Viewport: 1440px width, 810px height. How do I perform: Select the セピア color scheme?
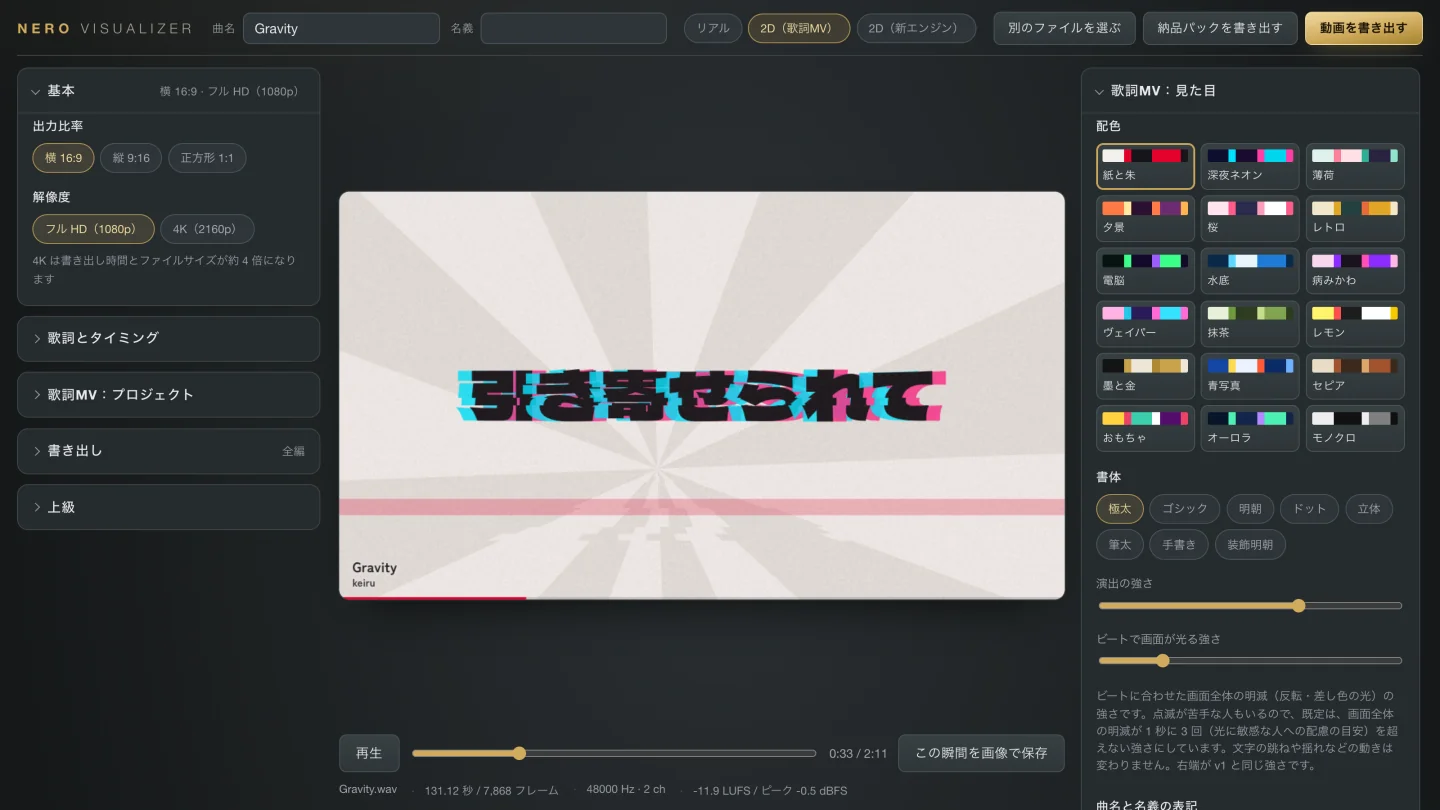1355,376
